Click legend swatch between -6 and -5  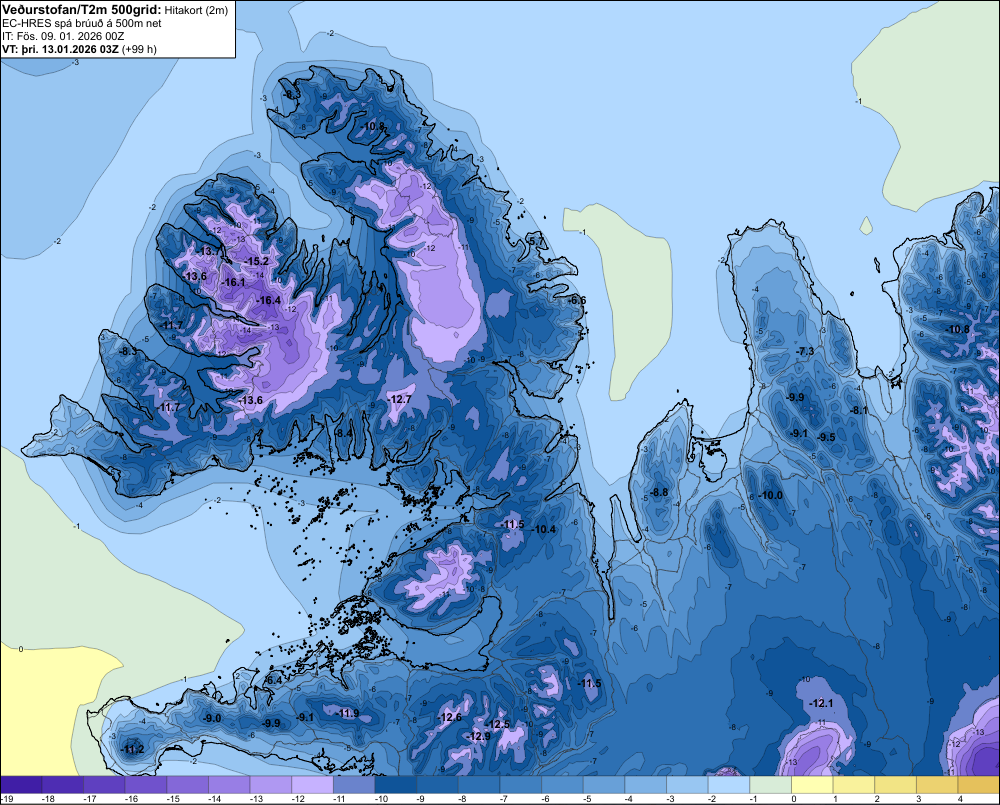pyautogui.click(x=562, y=785)
